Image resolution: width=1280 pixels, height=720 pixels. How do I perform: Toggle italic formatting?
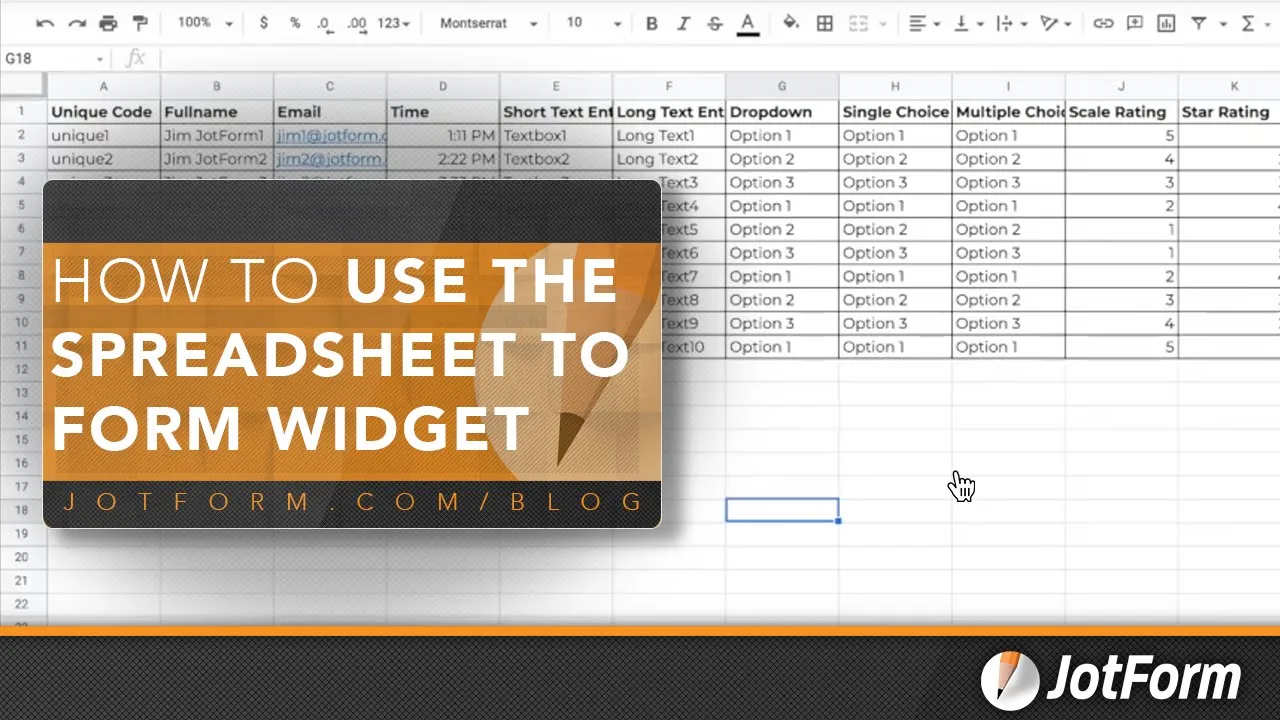[683, 23]
